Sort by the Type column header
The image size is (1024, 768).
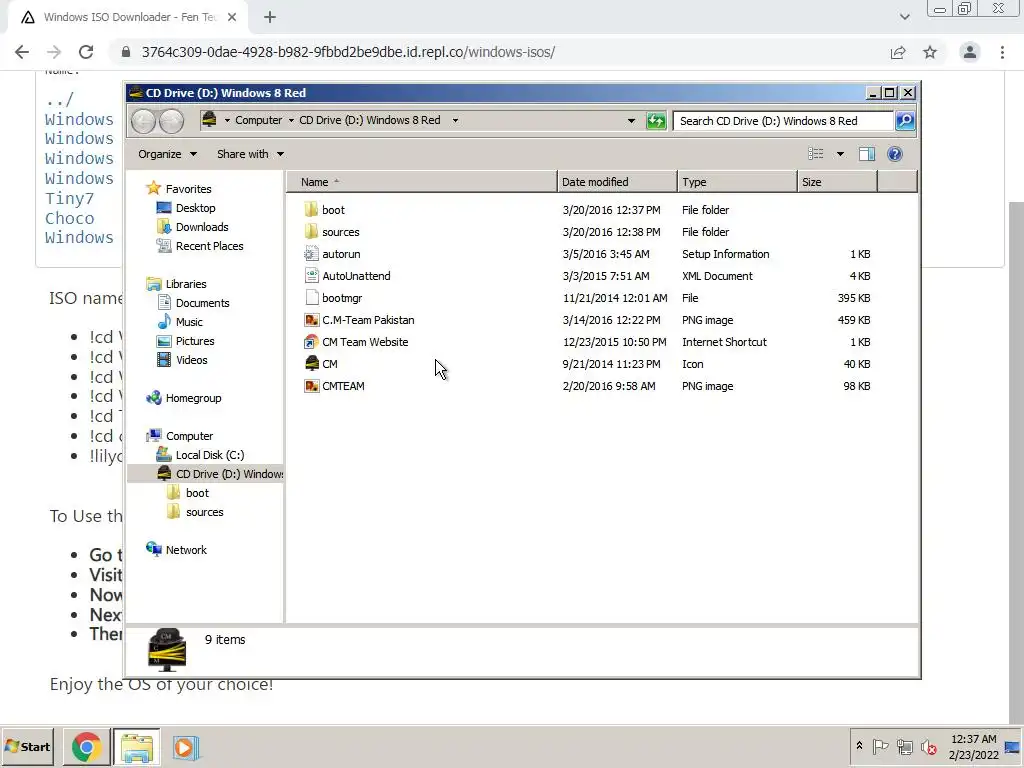(737, 182)
